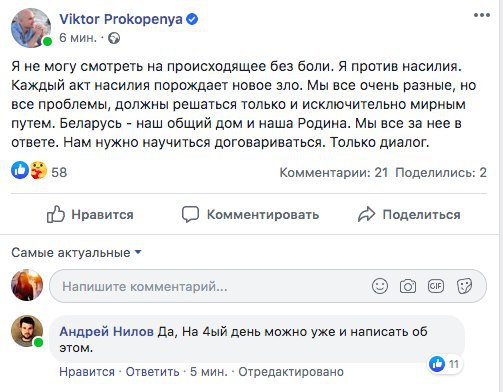Click the Комментировать button
503x392 pixels.
(x=250, y=214)
